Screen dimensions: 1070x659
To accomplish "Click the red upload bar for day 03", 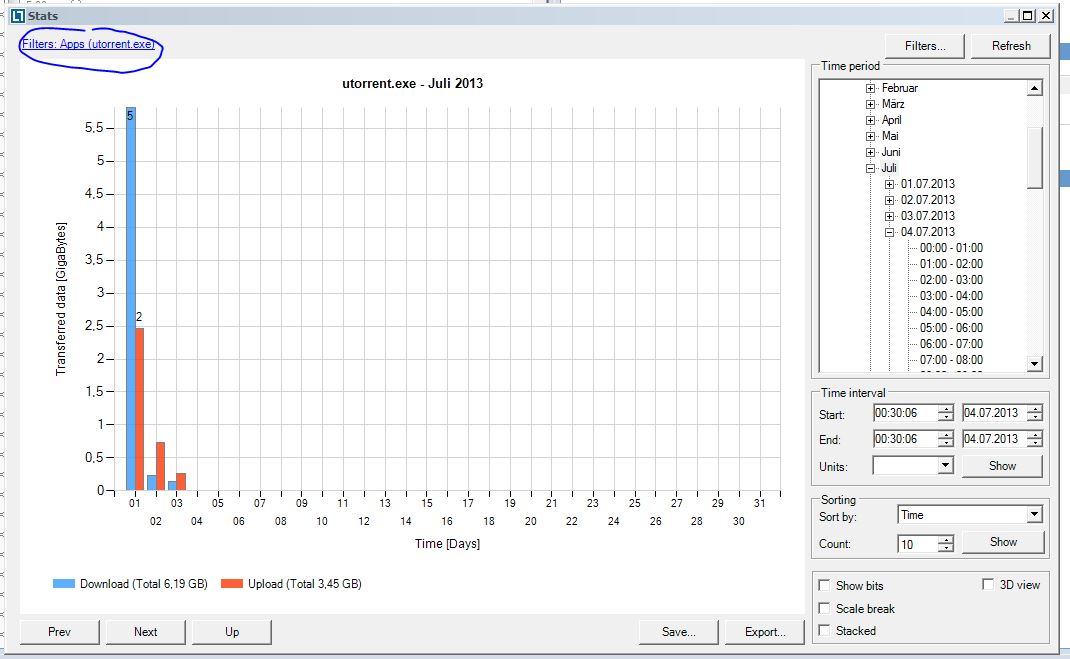I will [181, 482].
